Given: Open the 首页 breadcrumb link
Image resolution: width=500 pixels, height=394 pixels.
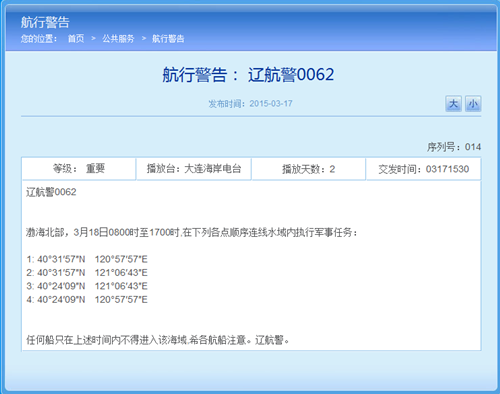Looking at the screenshot, I should click(76, 39).
